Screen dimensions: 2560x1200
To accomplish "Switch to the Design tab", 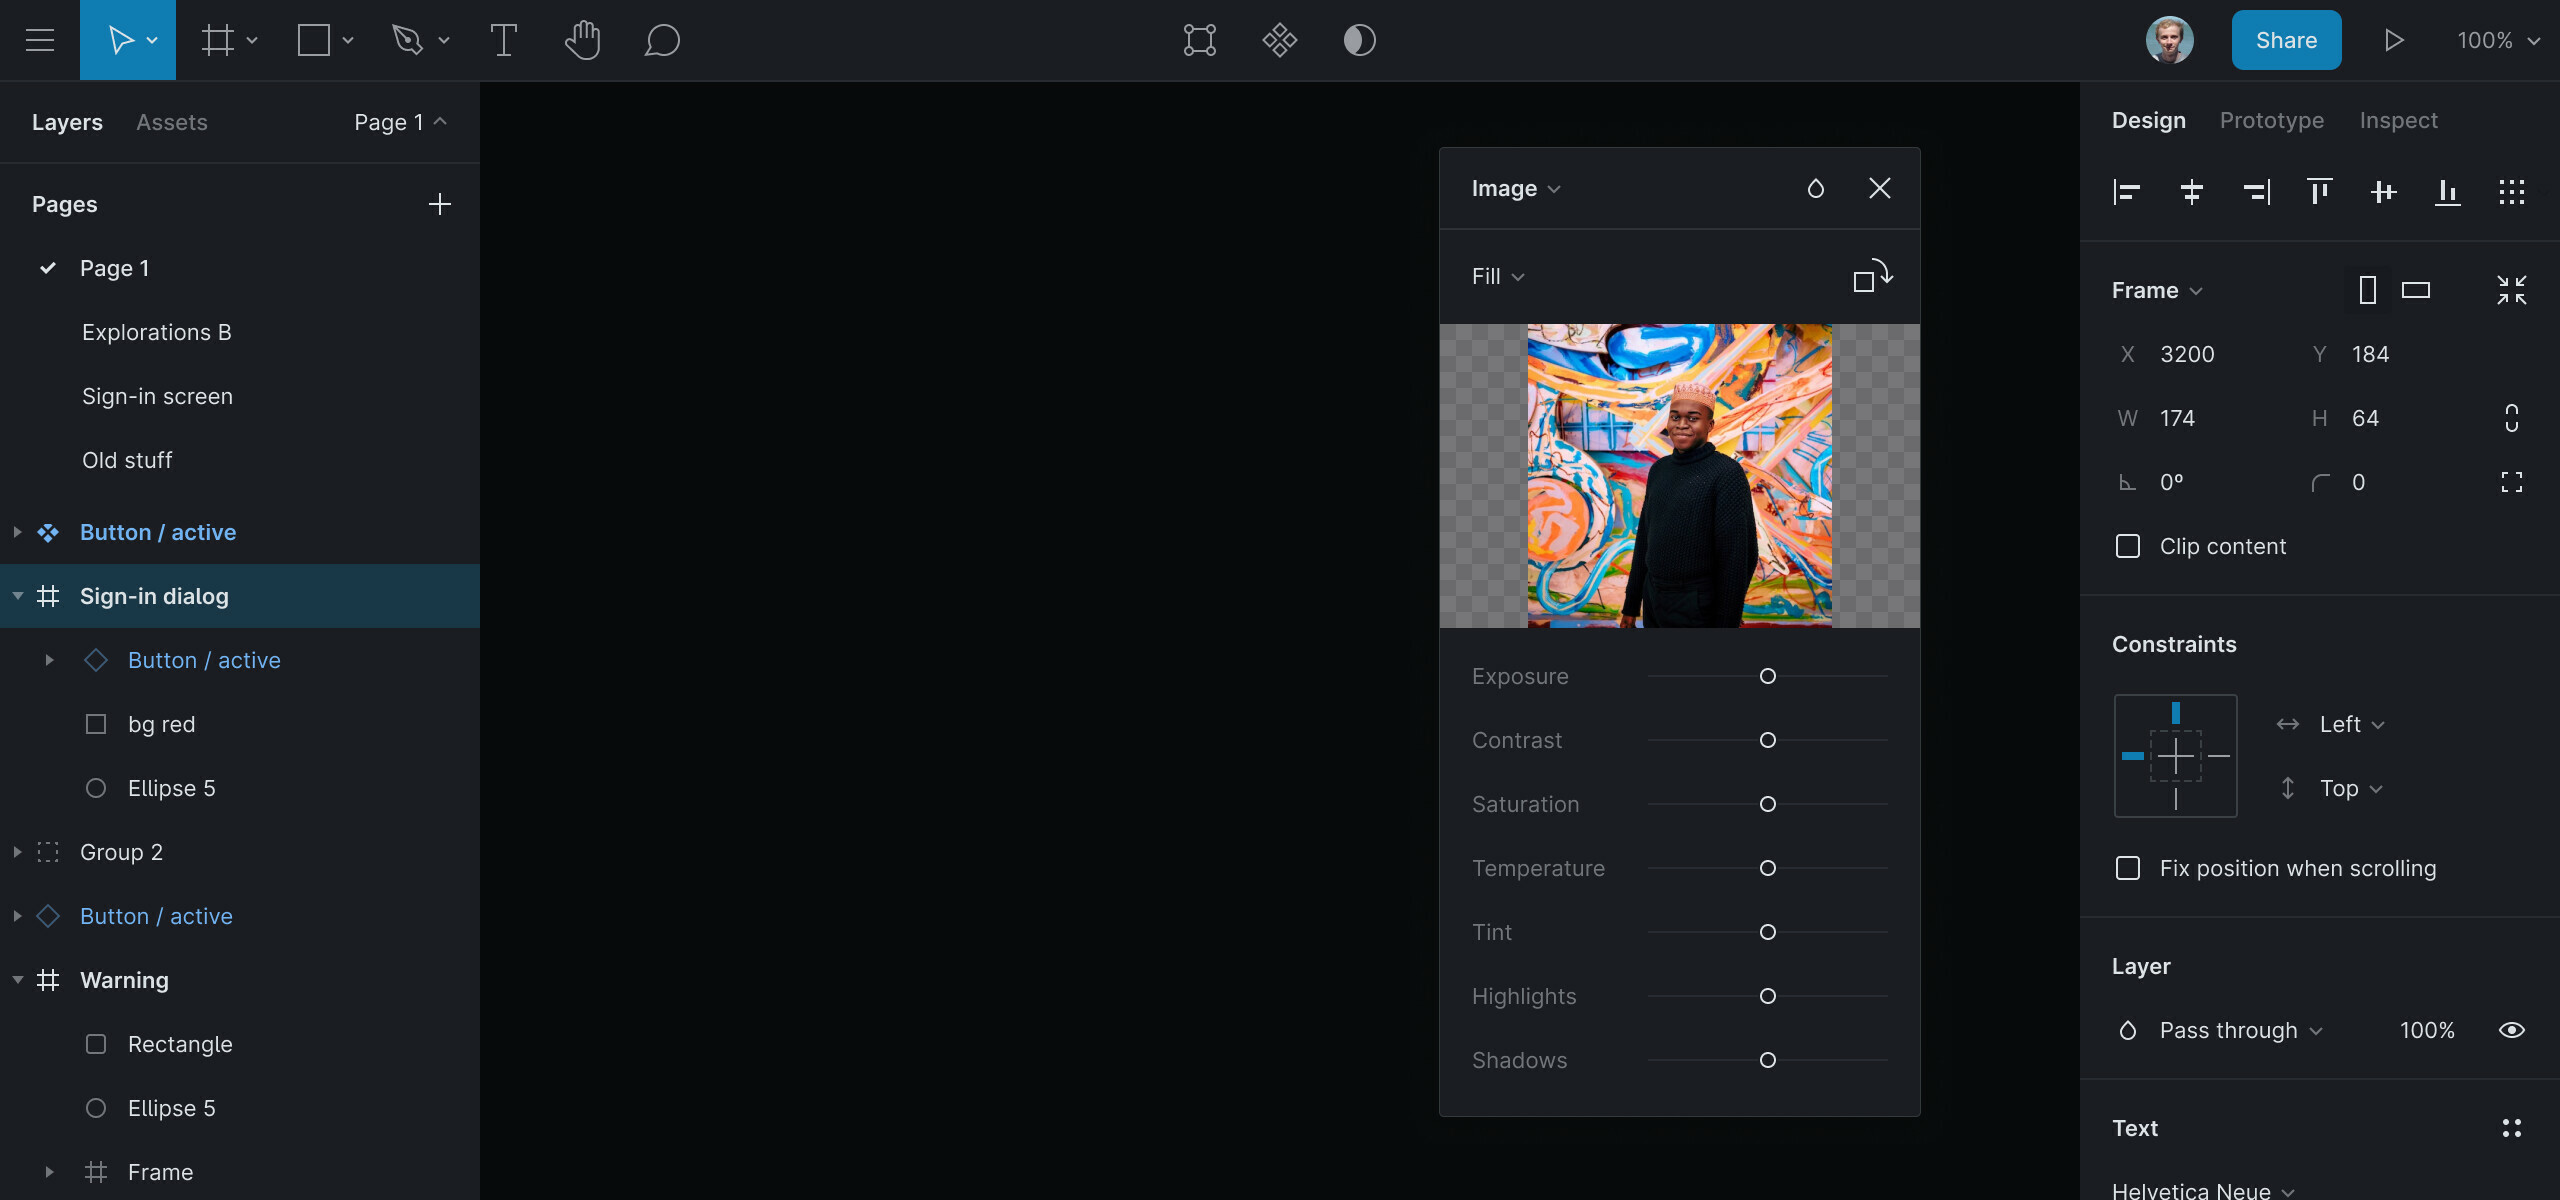I will [x=2148, y=120].
